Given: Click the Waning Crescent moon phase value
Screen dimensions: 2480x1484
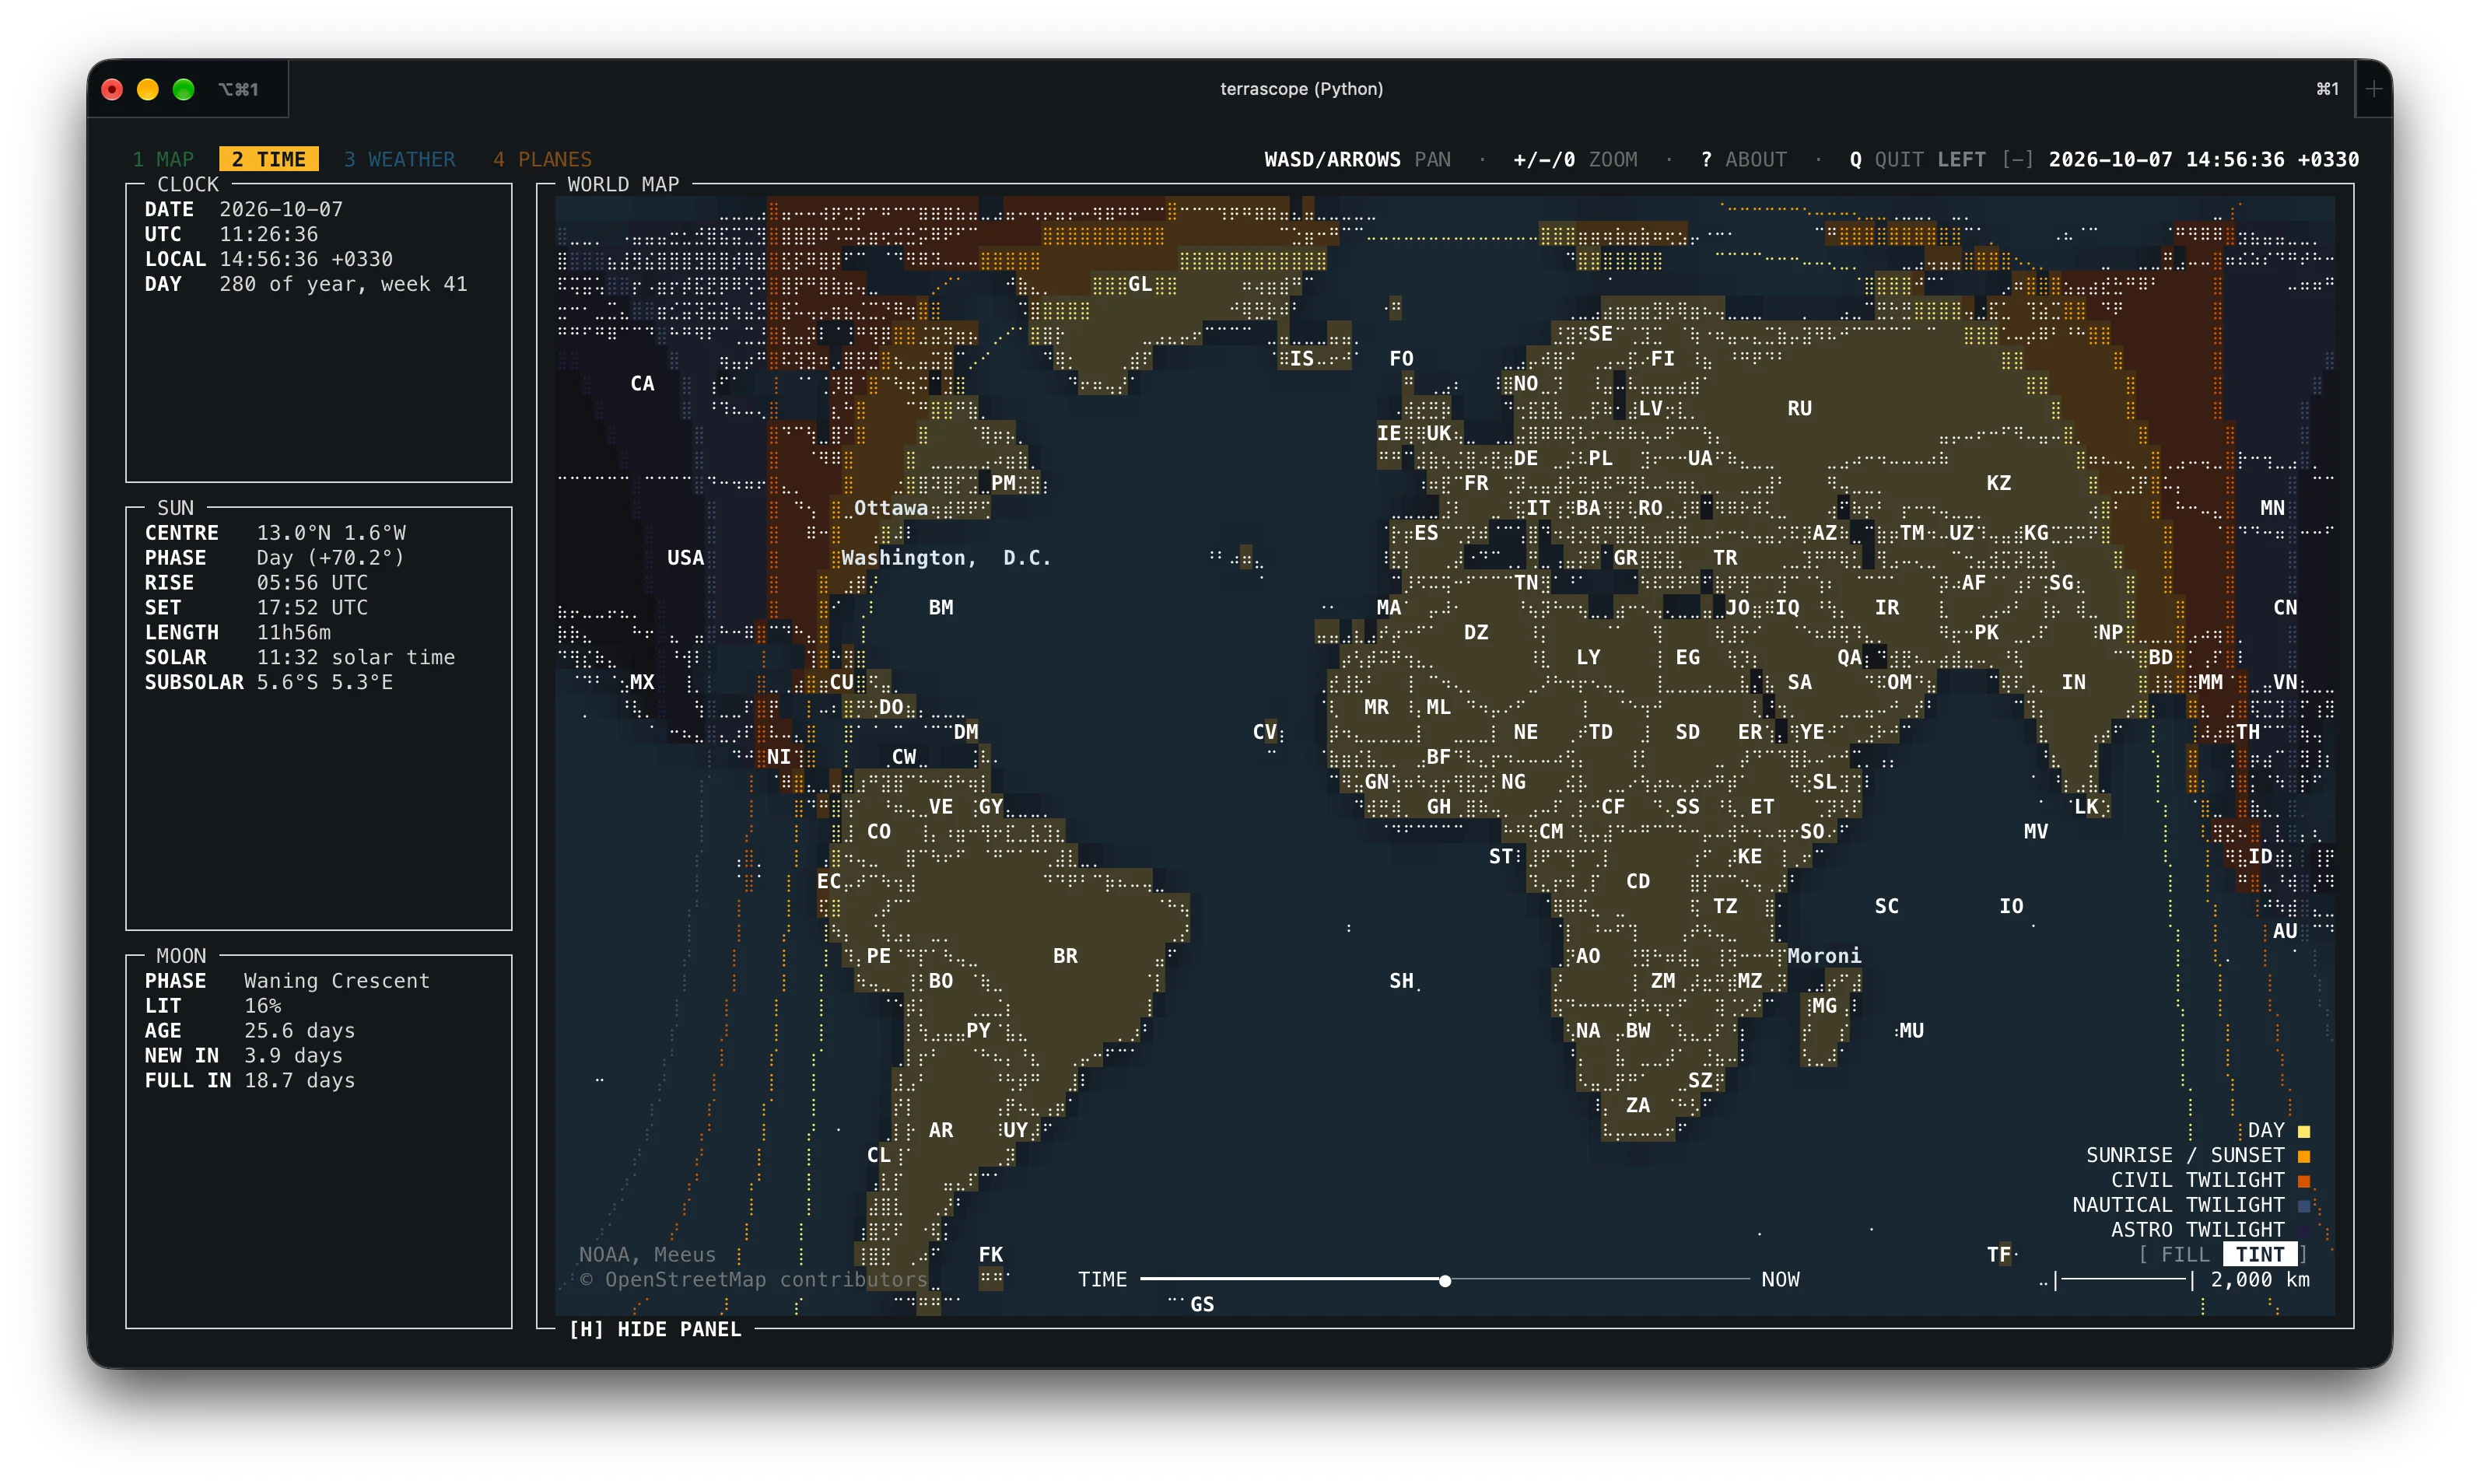Looking at the screenshot, I should click(x=337, y=981).
